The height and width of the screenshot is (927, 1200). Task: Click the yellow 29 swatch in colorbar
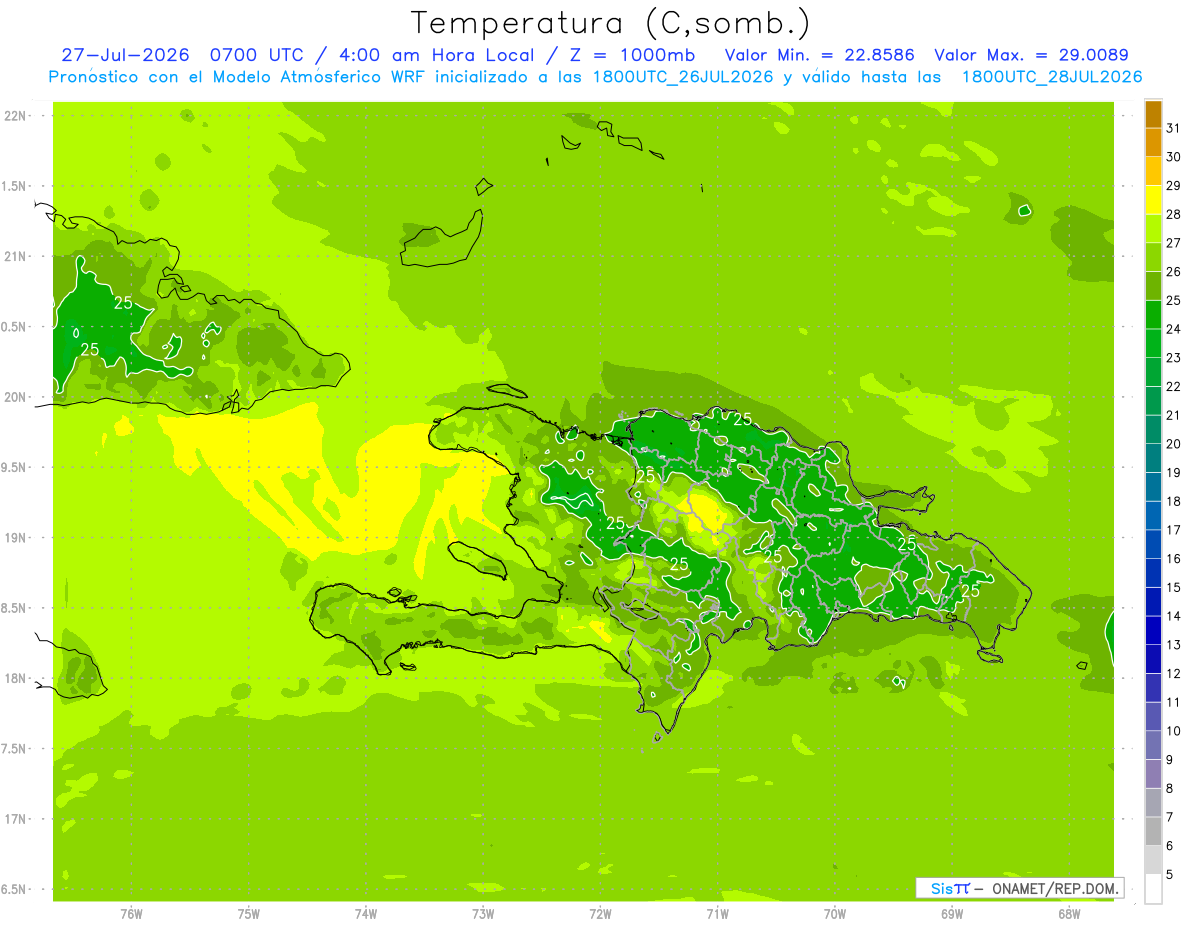tap(1153, 199)
